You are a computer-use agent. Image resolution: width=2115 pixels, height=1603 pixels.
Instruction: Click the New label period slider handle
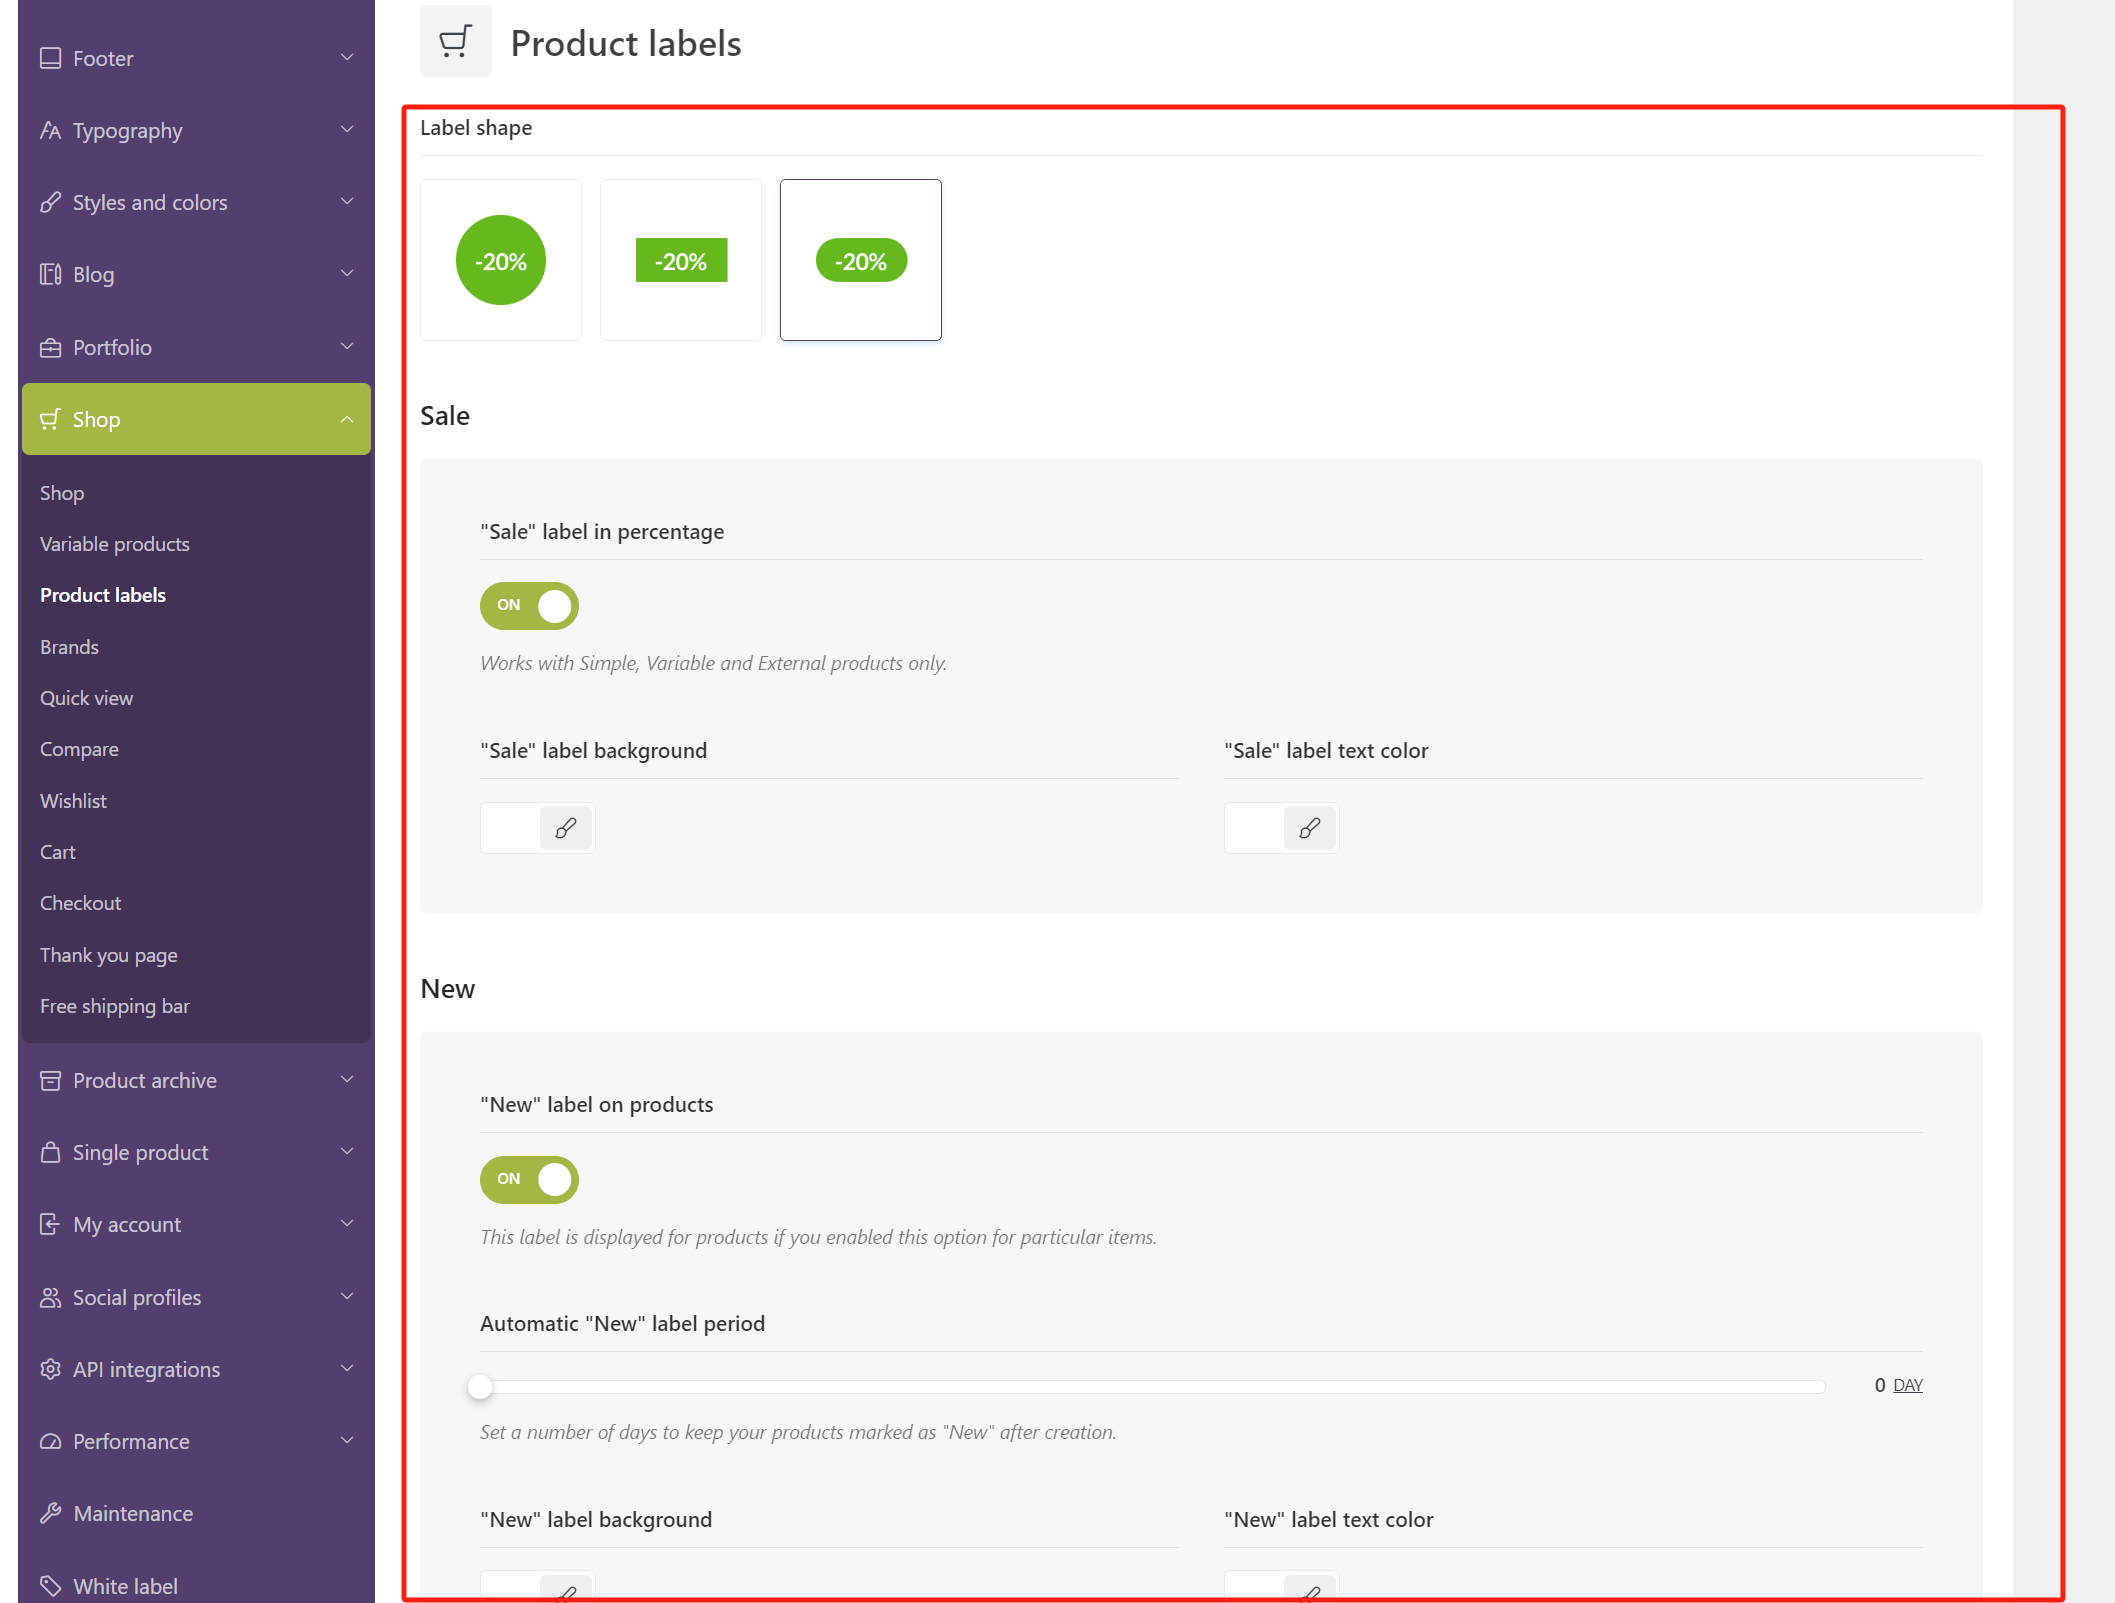pos(480,1386)
